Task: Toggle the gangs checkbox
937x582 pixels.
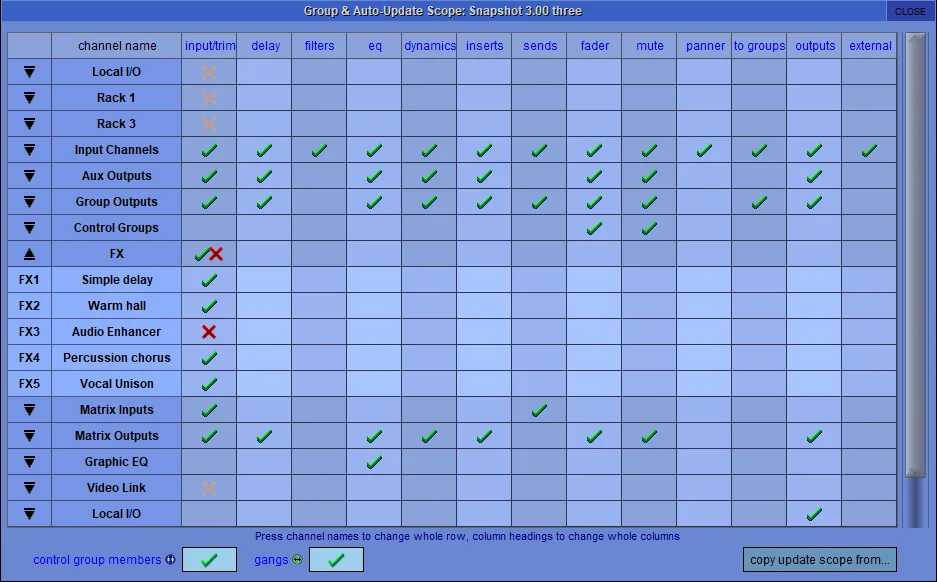Action: 336,559
